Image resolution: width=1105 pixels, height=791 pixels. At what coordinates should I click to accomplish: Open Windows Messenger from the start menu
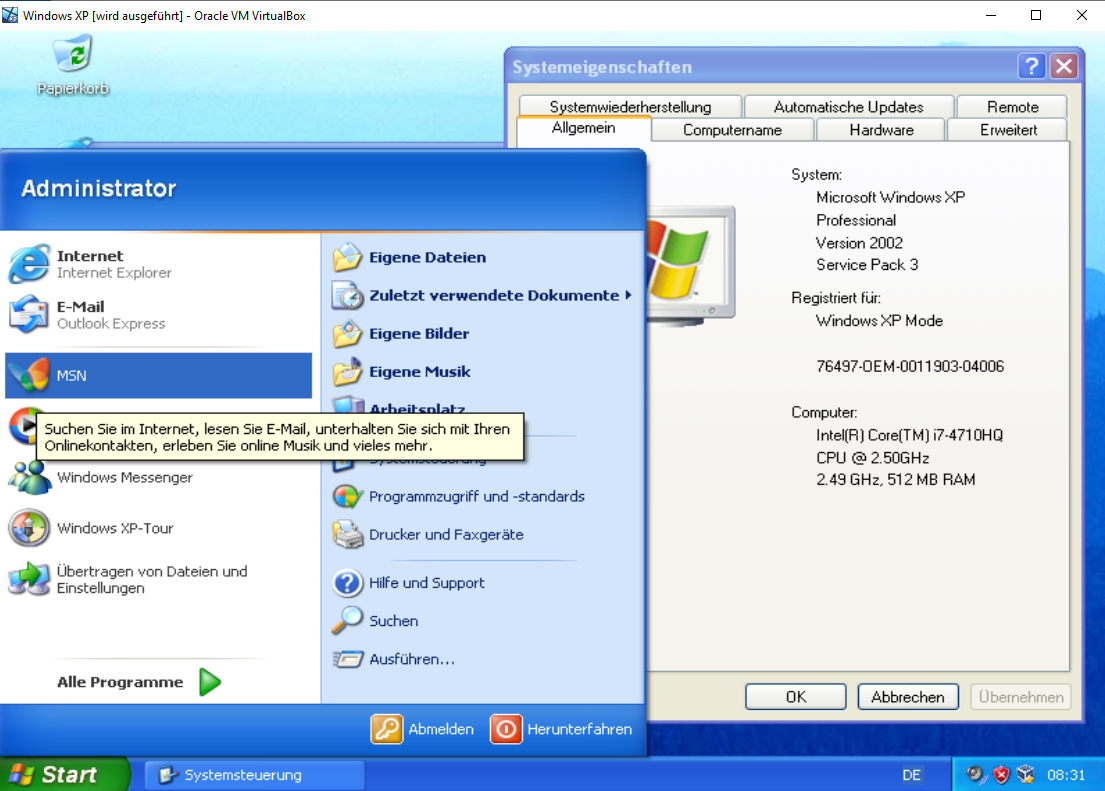159,477
